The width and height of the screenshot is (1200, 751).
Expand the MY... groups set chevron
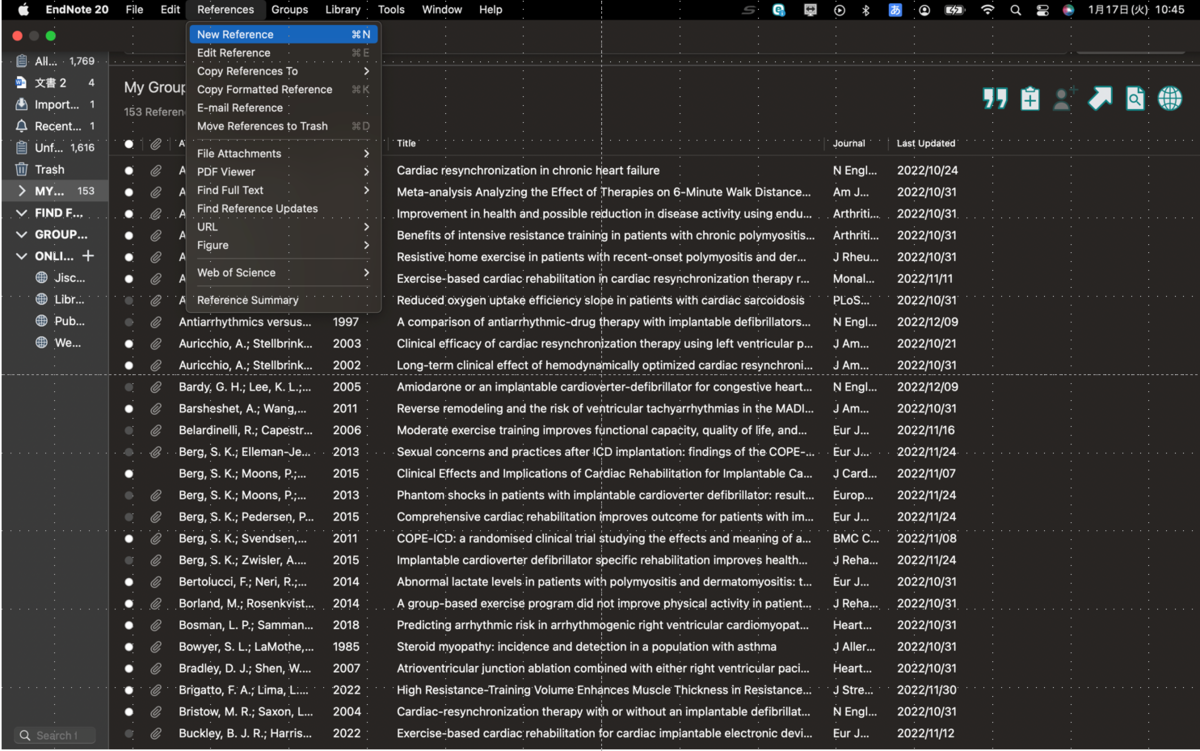coord(22,191)
